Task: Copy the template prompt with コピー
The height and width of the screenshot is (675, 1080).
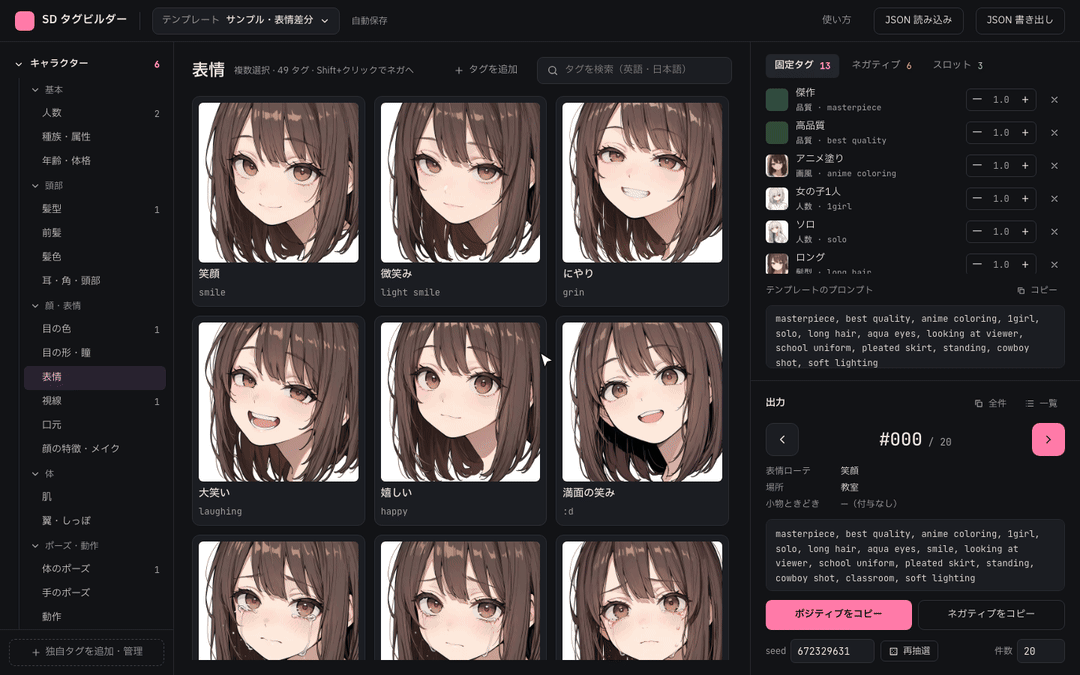Action: (1037, 290)
